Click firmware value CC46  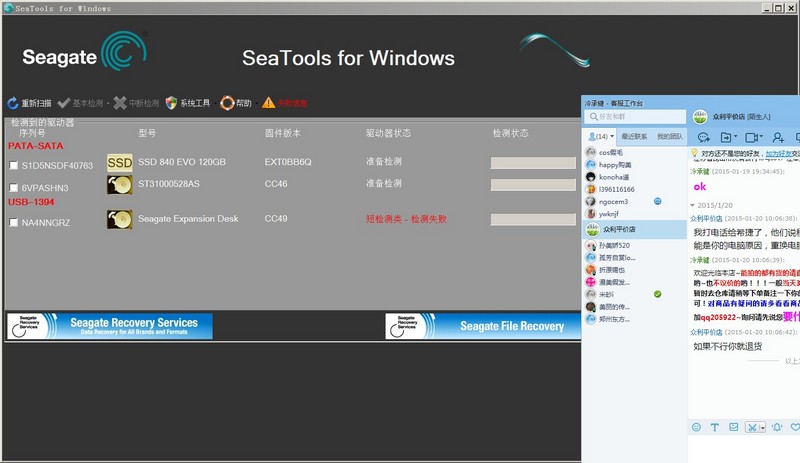pos(276,184)
